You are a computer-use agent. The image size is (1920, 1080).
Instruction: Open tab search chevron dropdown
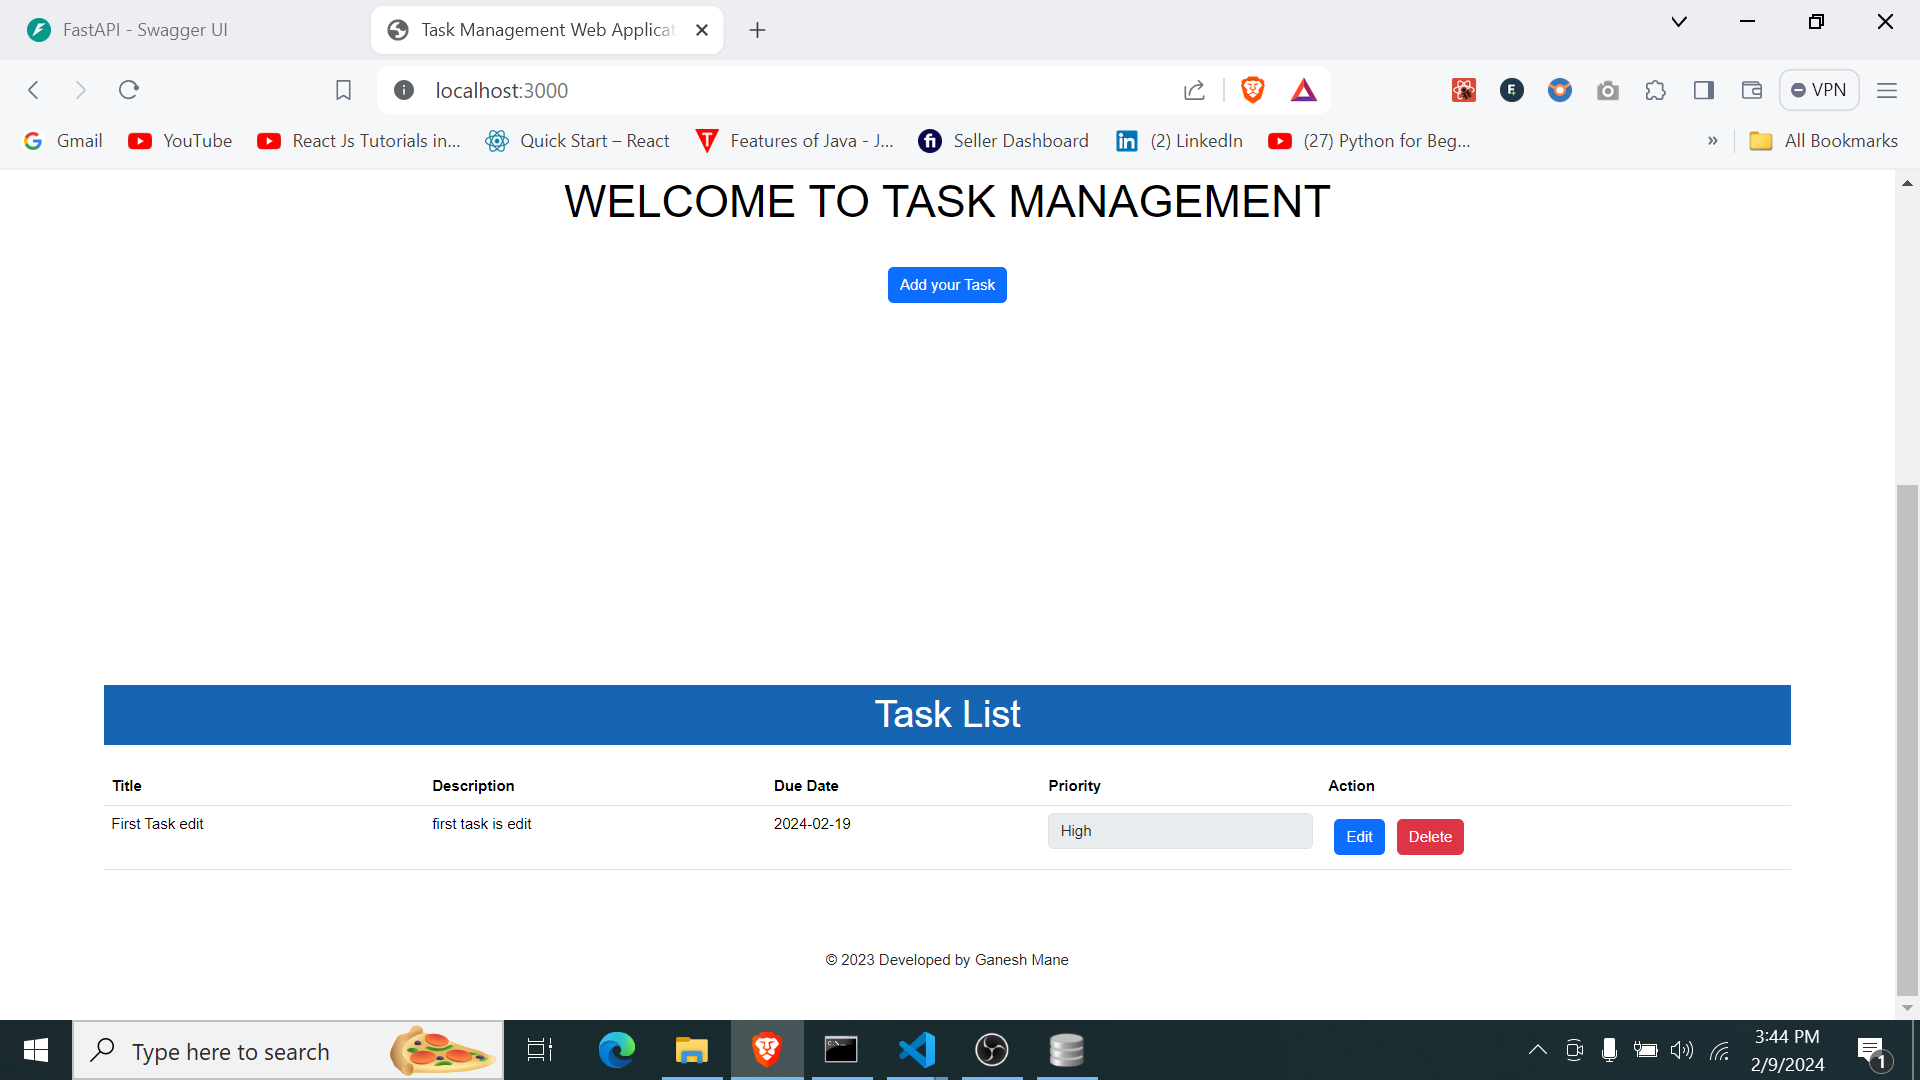(x=1679, y=22)
